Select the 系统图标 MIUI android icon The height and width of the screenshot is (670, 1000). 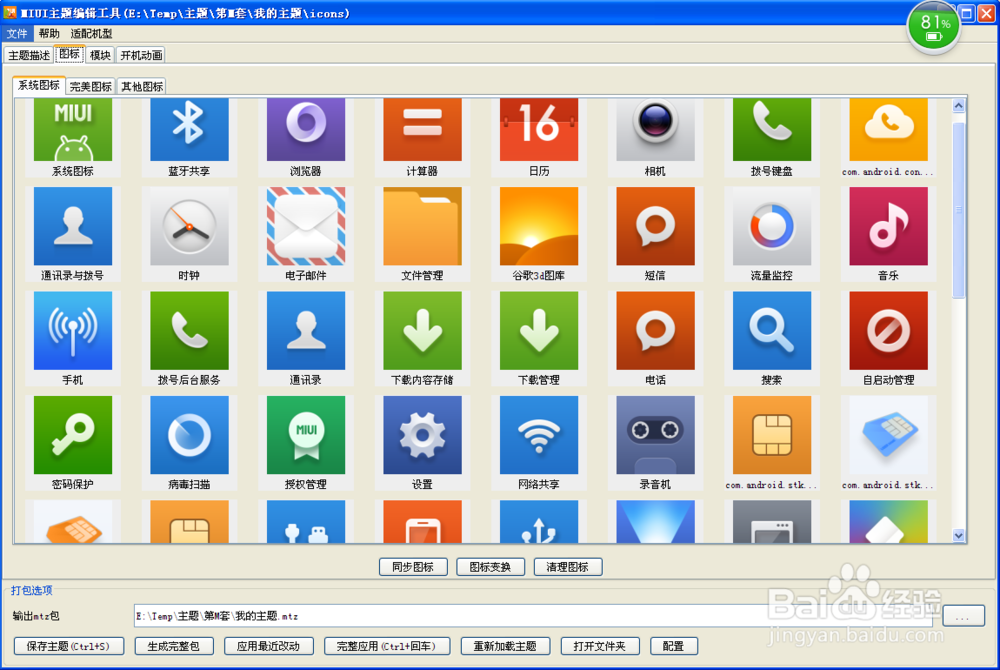(x=73, y=129)
